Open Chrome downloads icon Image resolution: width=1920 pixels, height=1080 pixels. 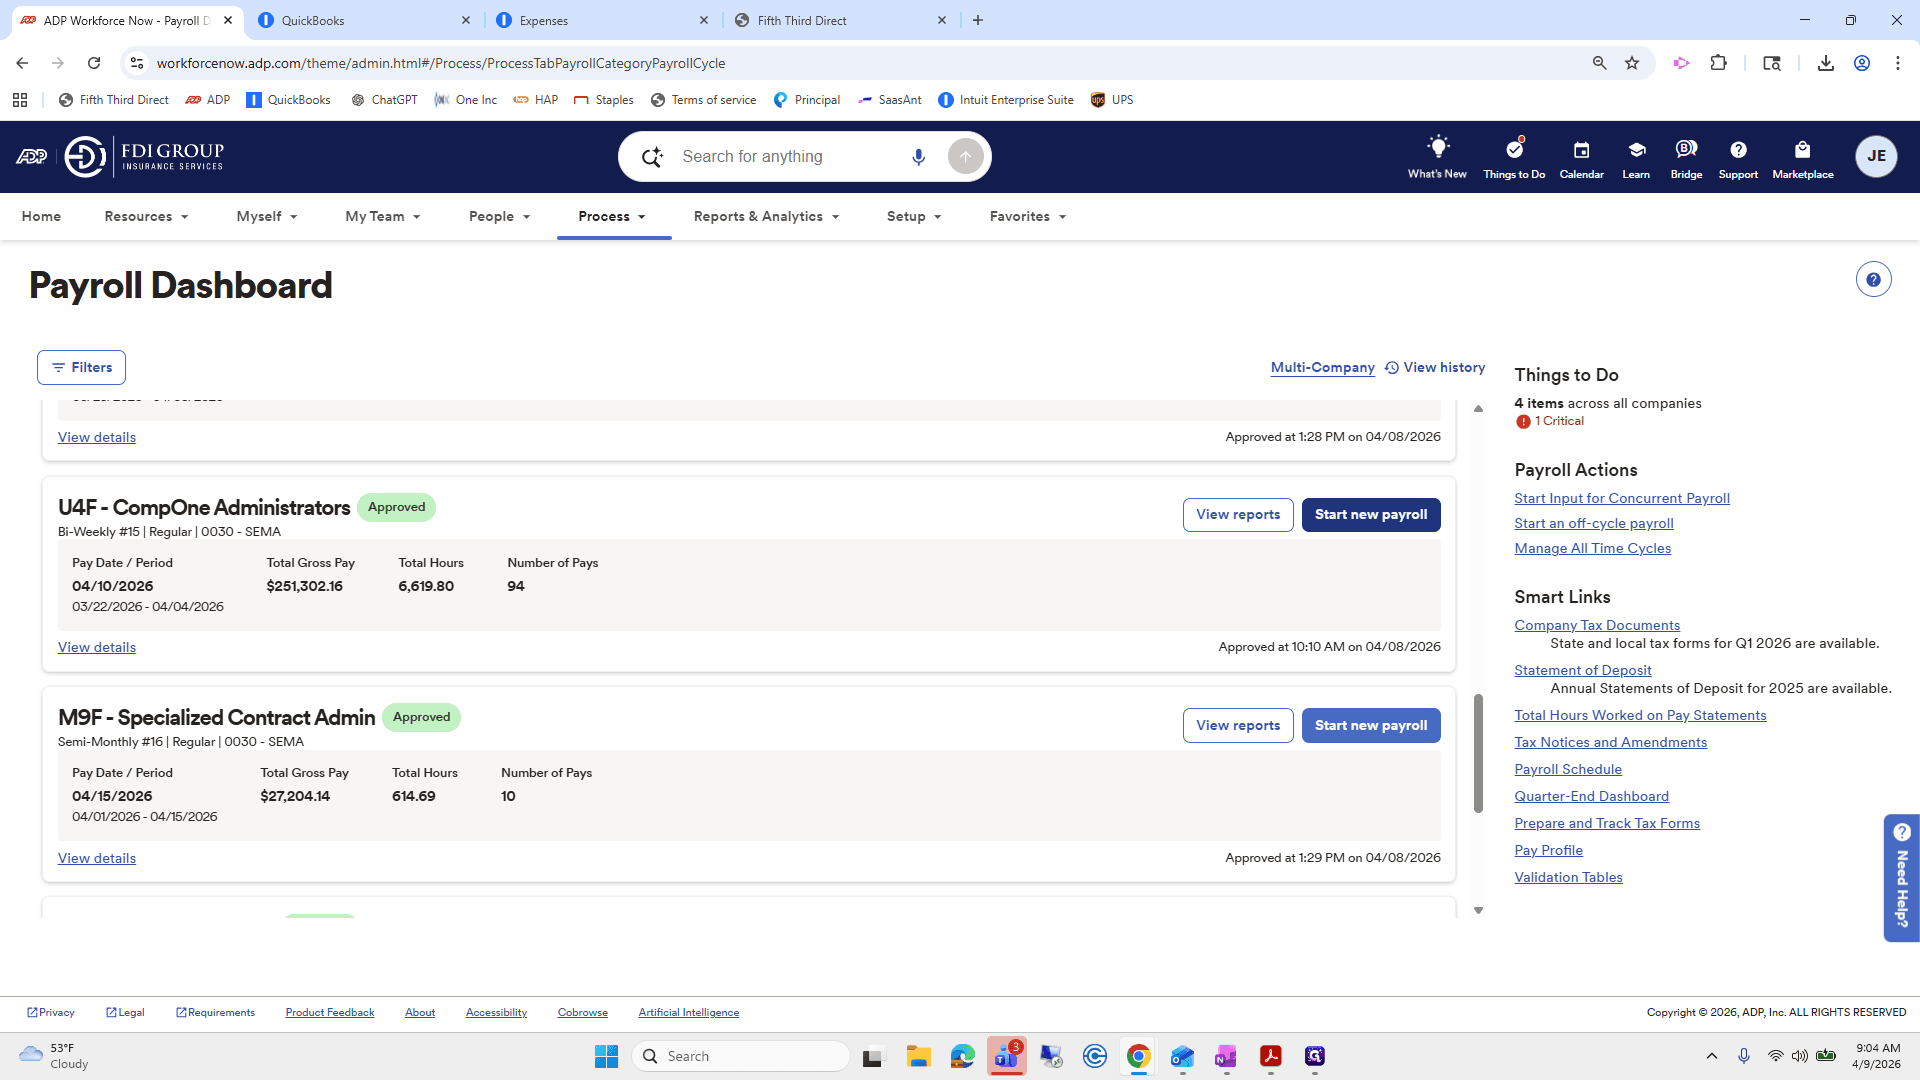[x=1825, y=63]
